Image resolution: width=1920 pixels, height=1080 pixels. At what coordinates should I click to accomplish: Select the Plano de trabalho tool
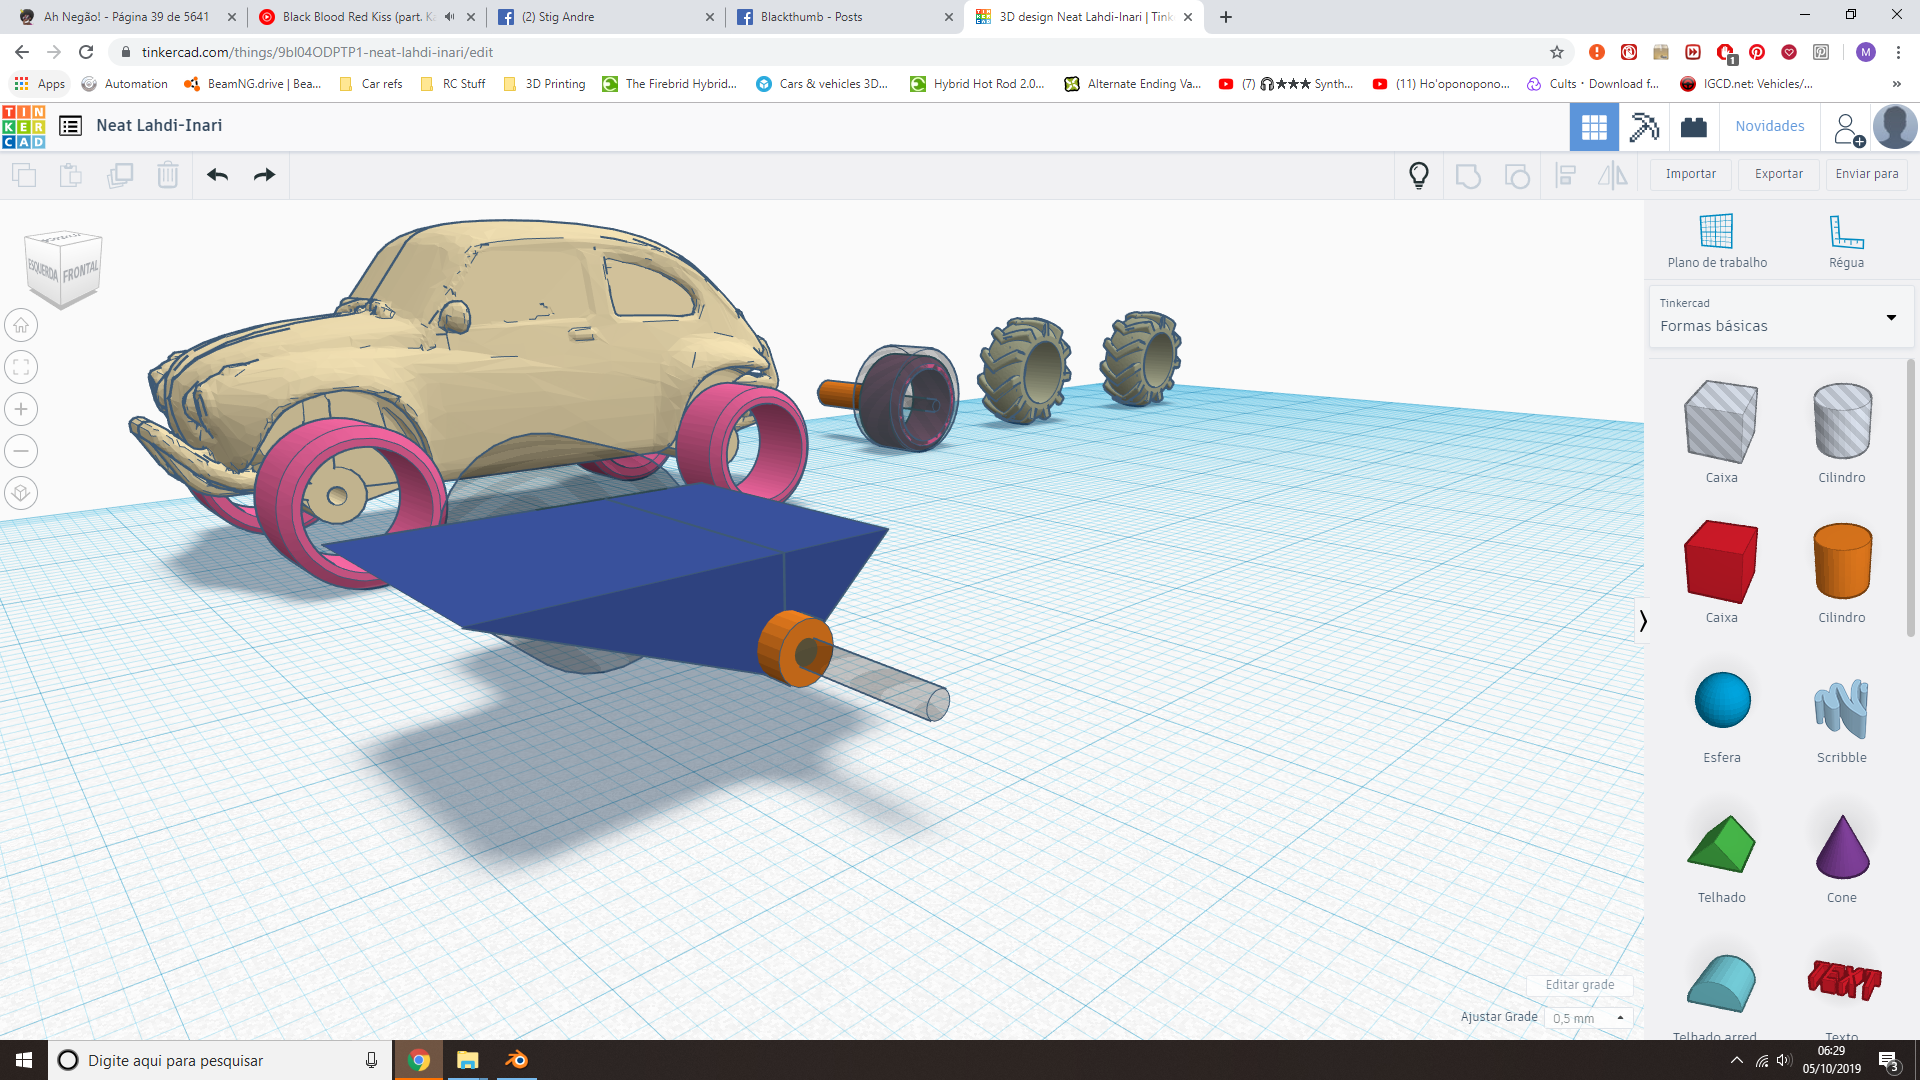pyautogui.click(x=1717, y=241)
